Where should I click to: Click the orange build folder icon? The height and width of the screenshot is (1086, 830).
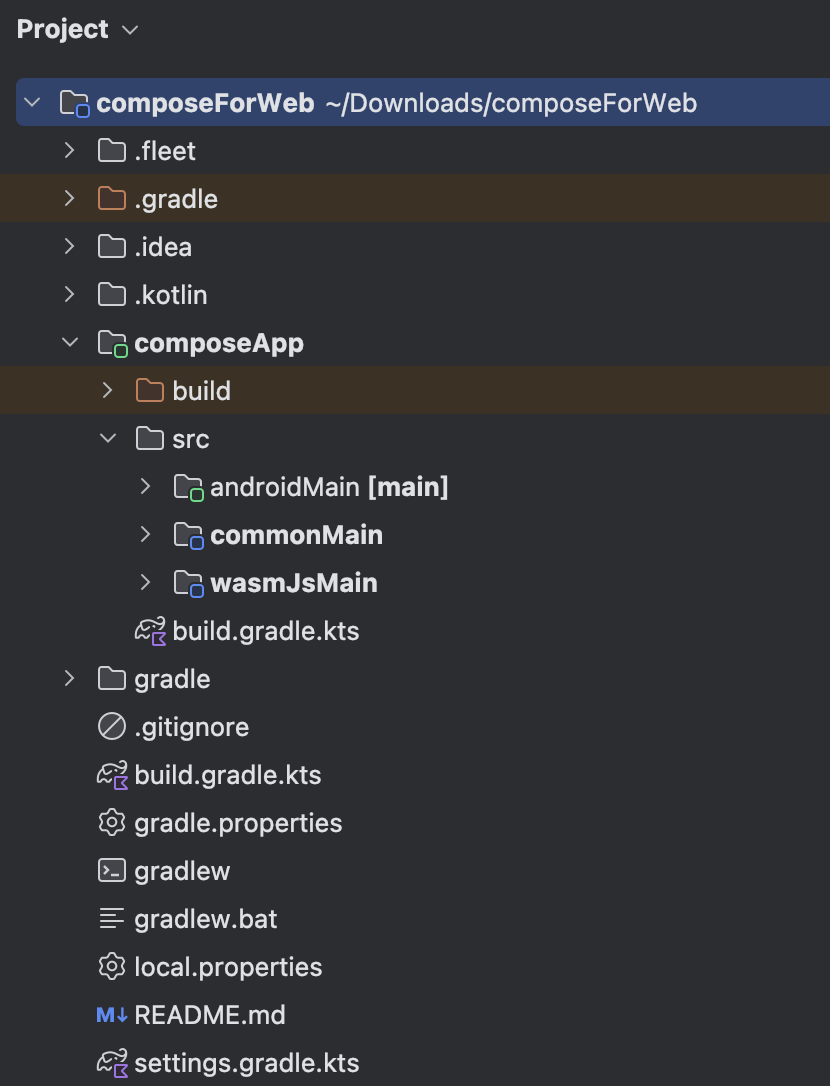point(150,391)
